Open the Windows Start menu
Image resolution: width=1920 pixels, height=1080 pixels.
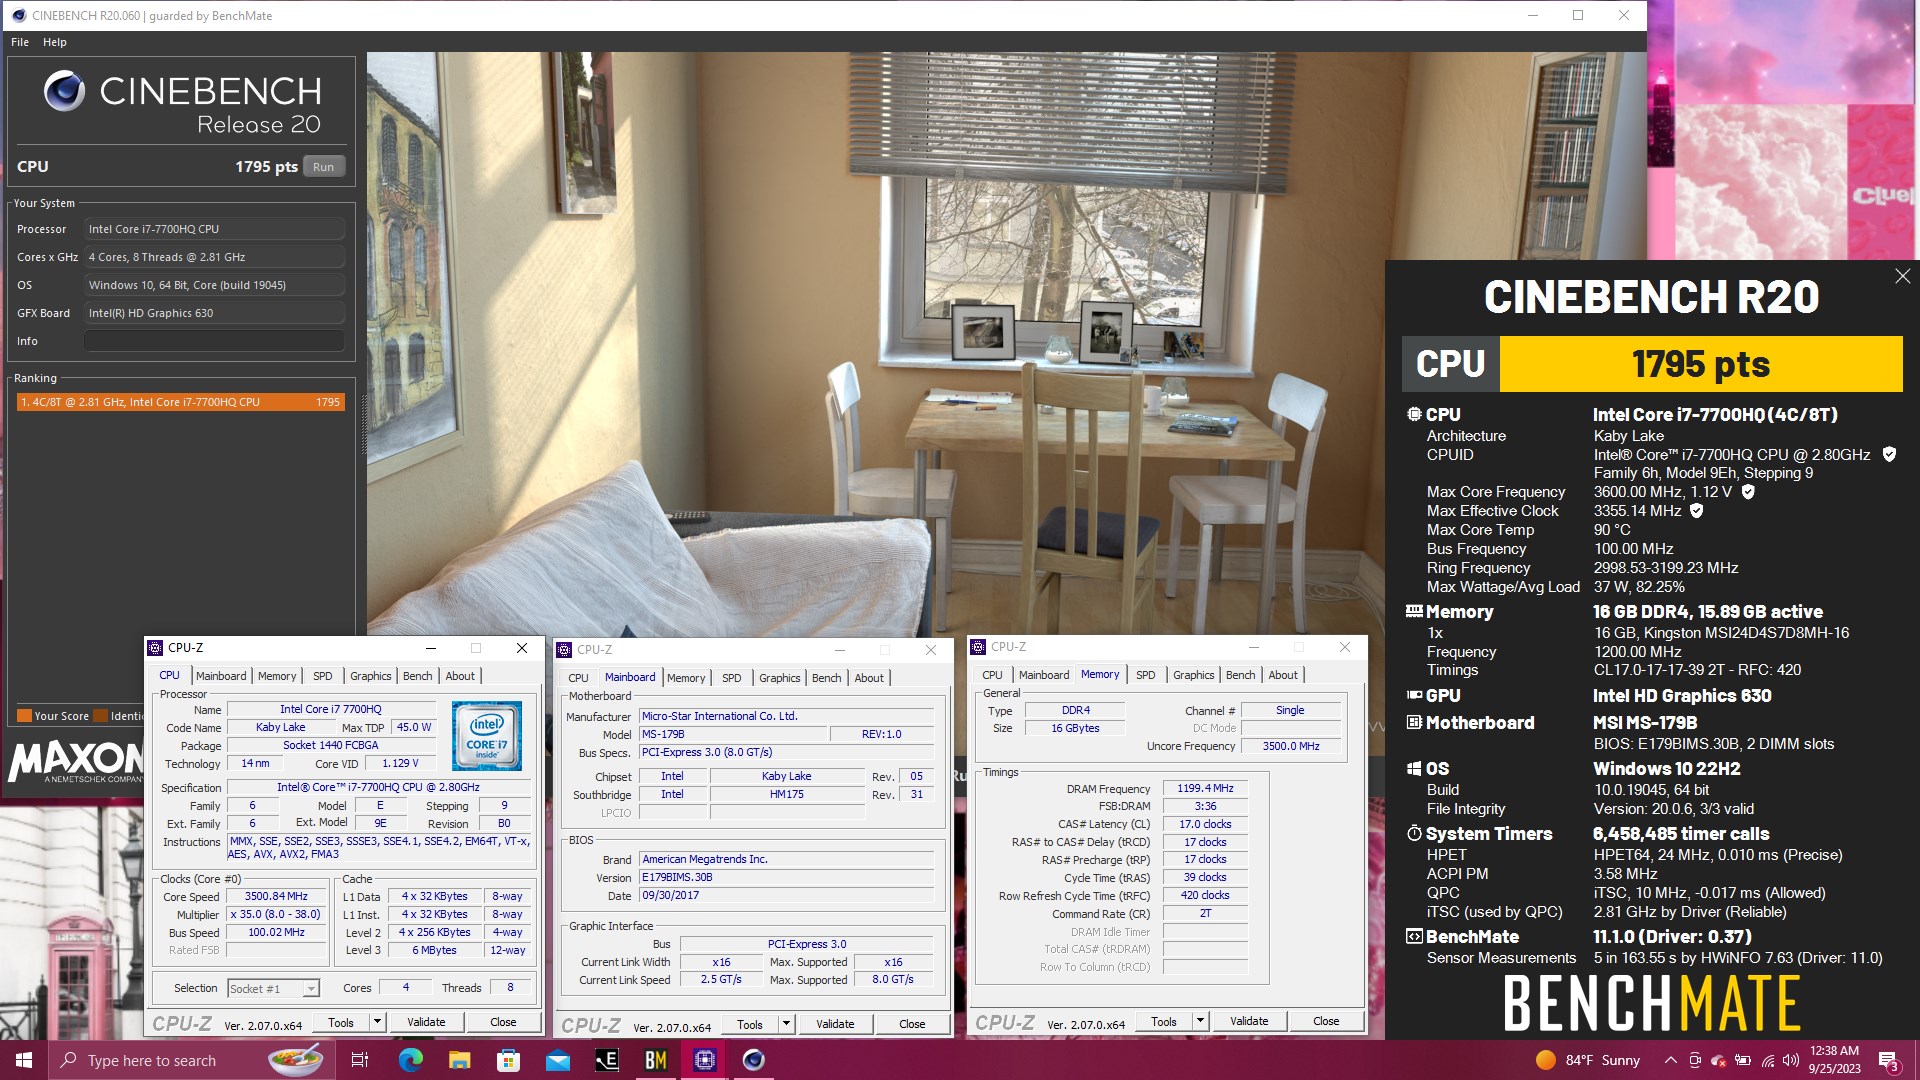(24, 1060)
